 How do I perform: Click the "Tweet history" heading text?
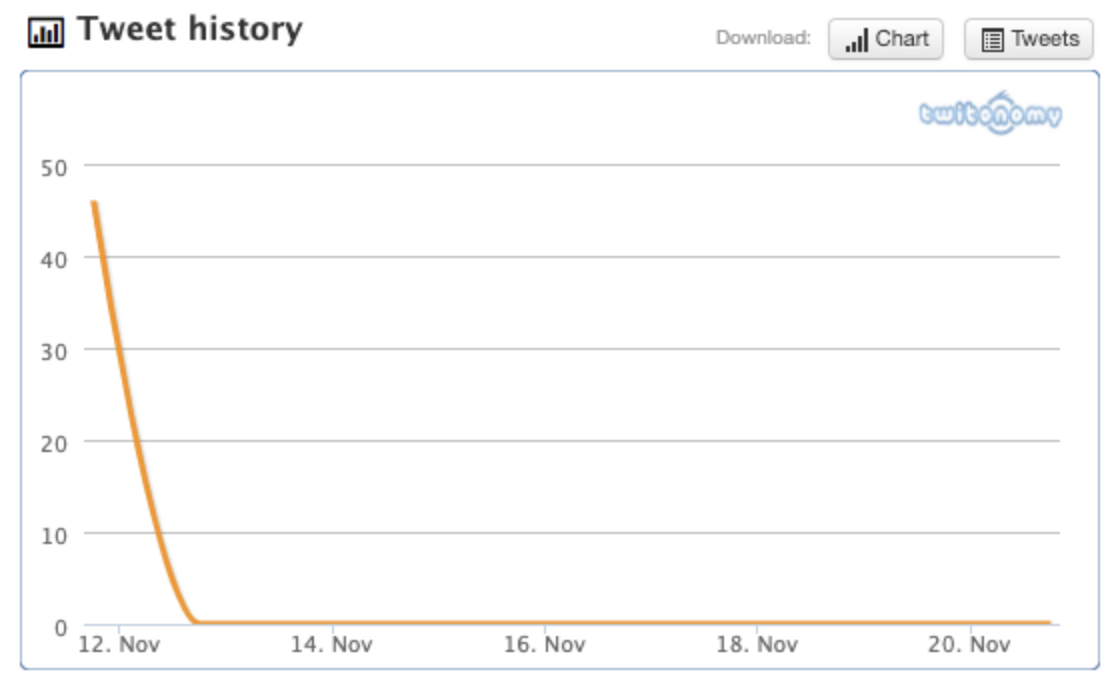(190, 30)
